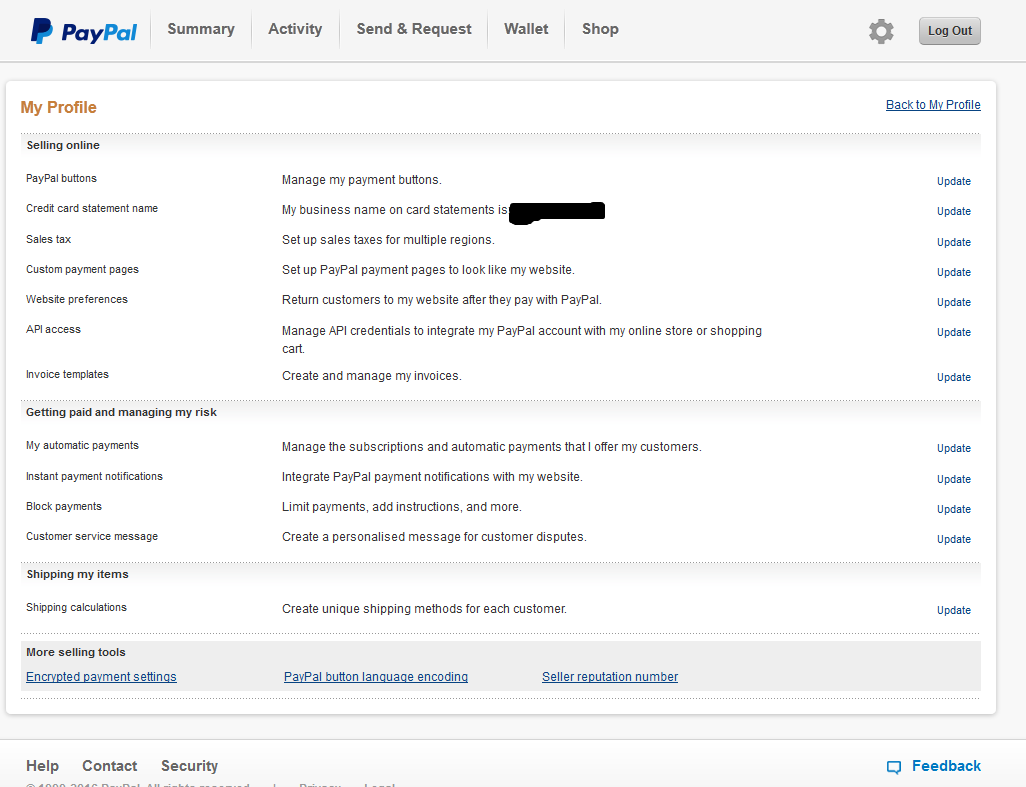Open the Shop tab
This screenshot has width=1026, height=787.
click(600, 29)
